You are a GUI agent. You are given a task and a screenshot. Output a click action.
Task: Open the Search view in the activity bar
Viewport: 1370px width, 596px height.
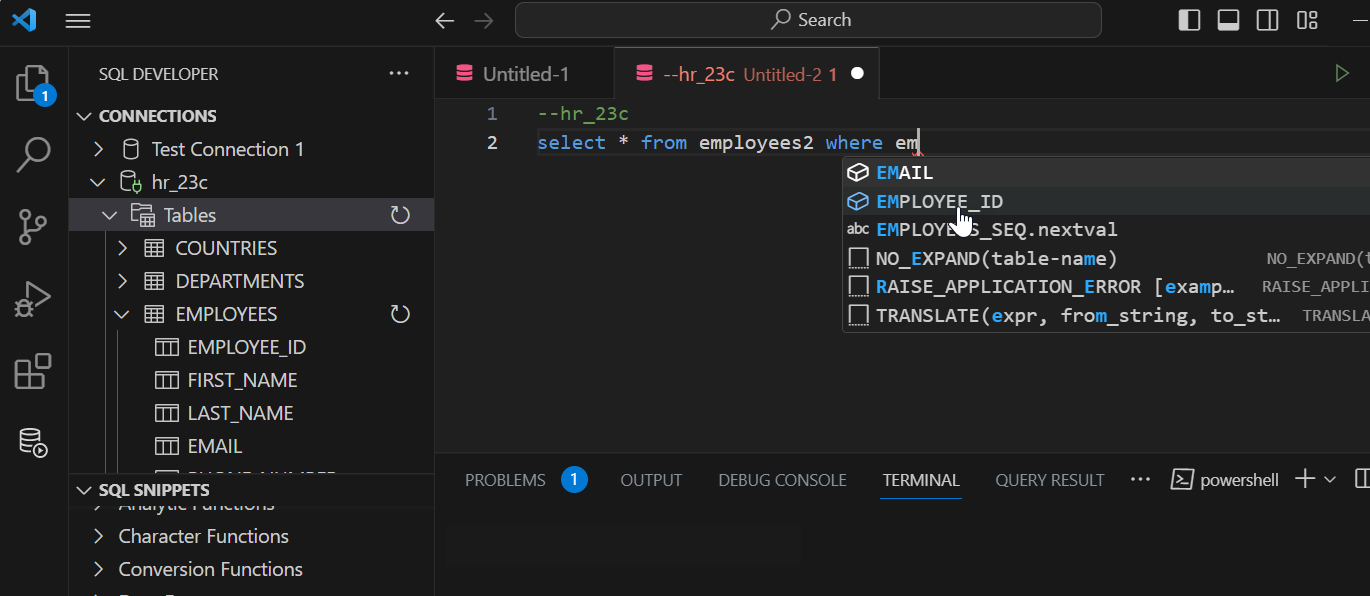point(33,155)
